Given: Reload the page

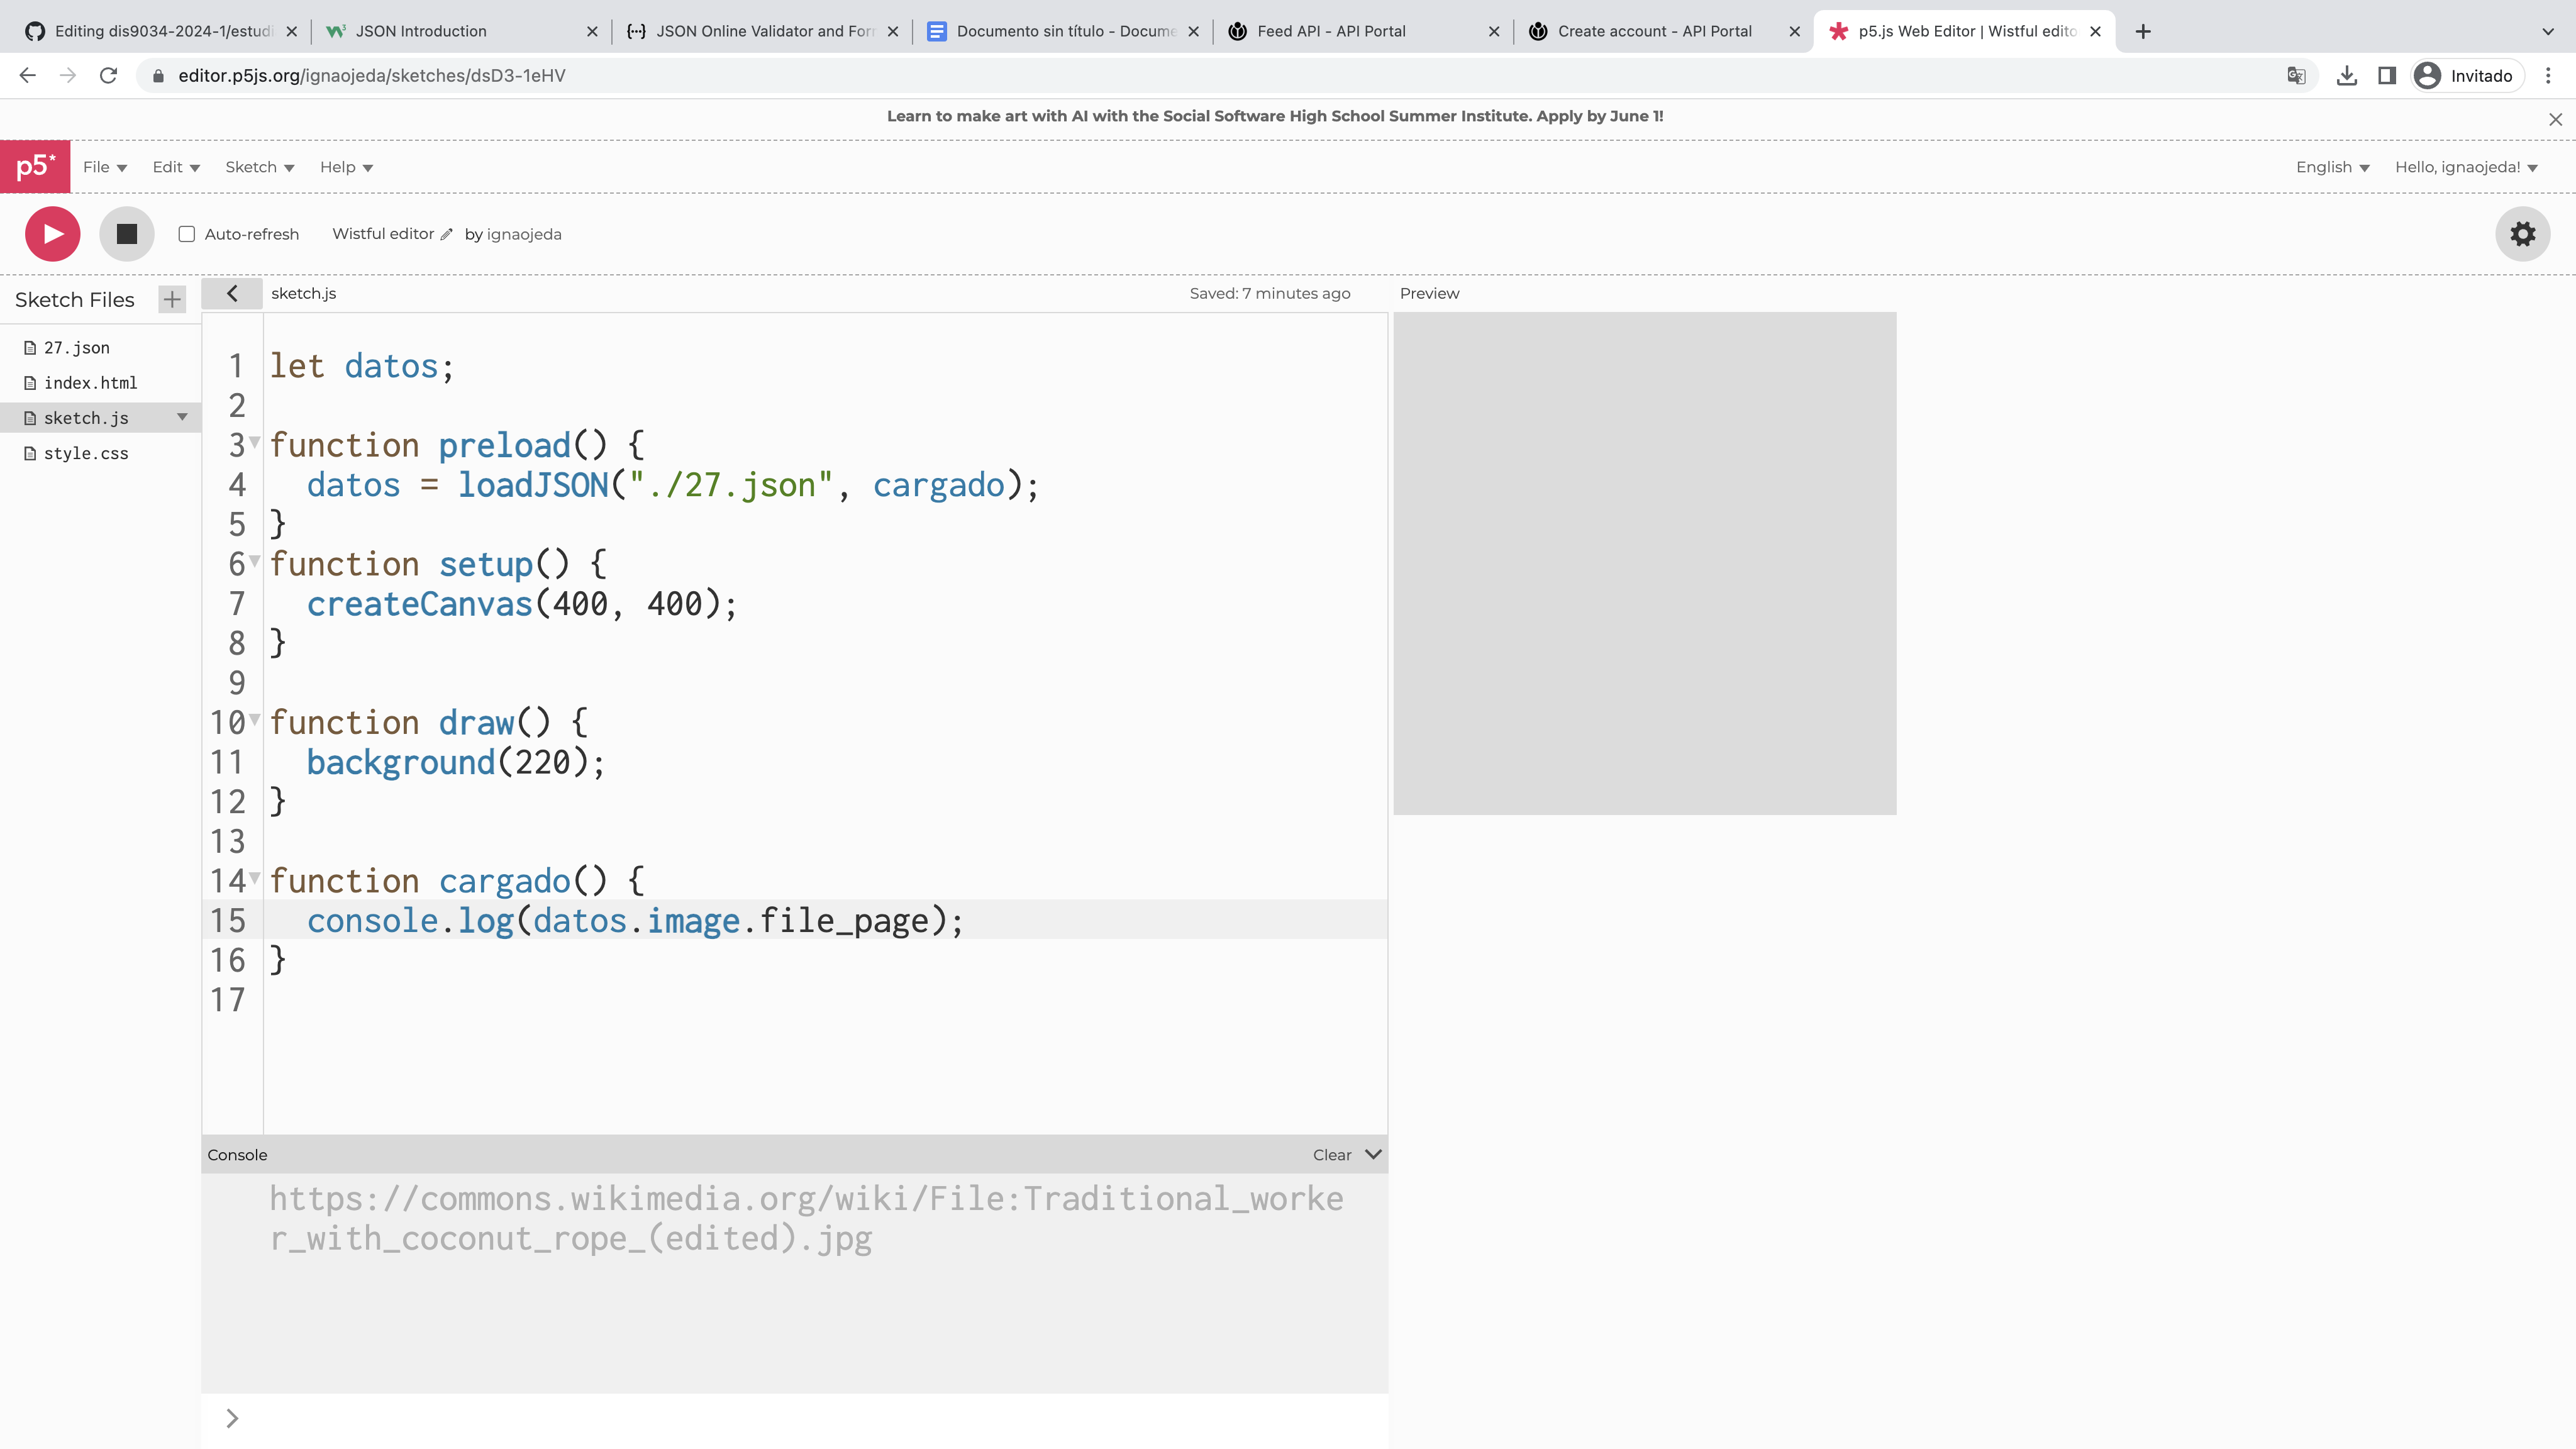Looking at the screenshot, I should point(109,75).
